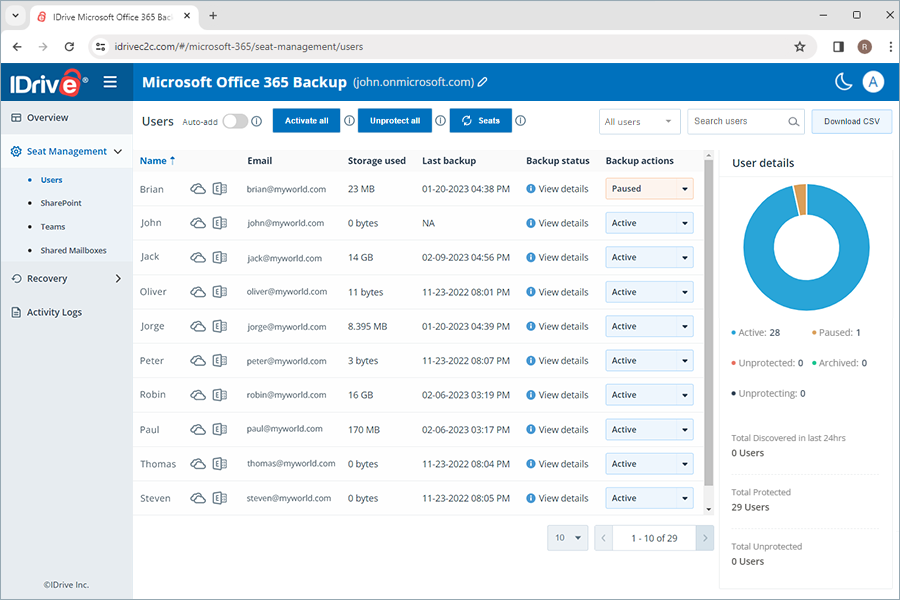
Task: Click Thomas's Exchange mailbox icon
Action: (220, 464)
